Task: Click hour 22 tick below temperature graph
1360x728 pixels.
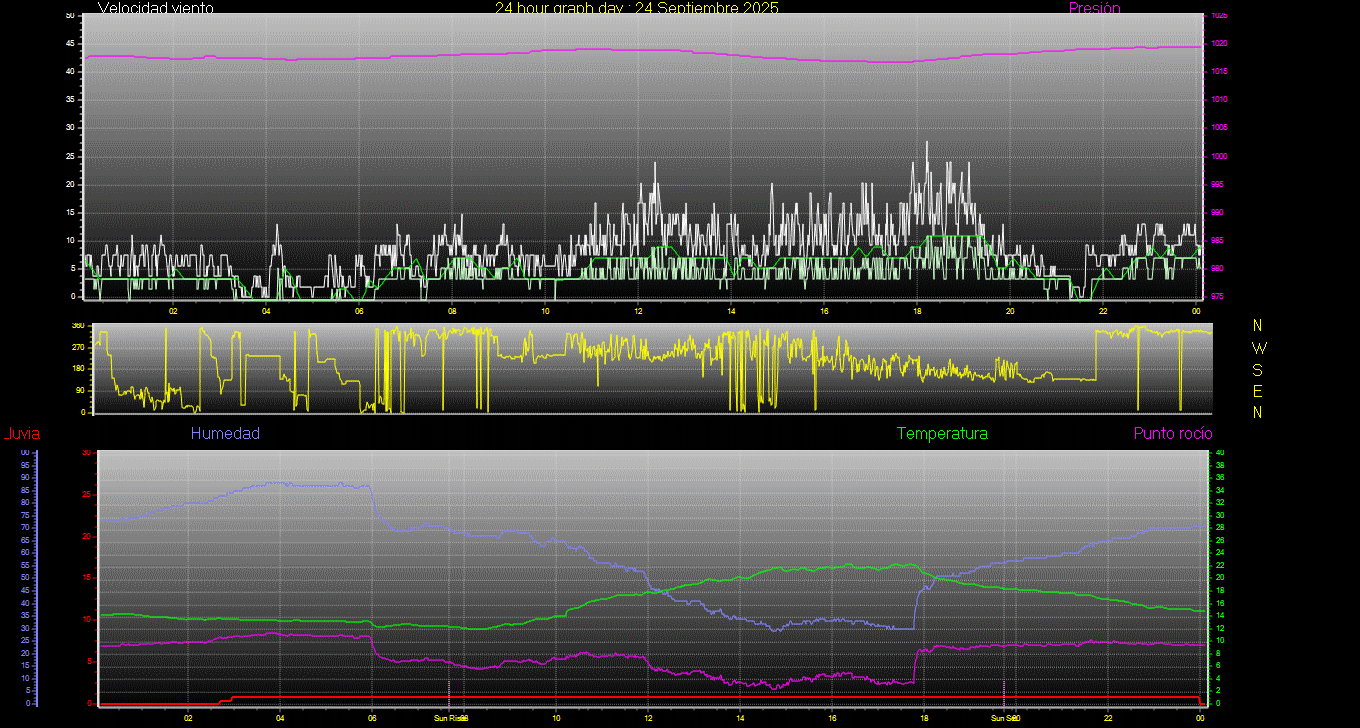Action: tap(1108, 718)
